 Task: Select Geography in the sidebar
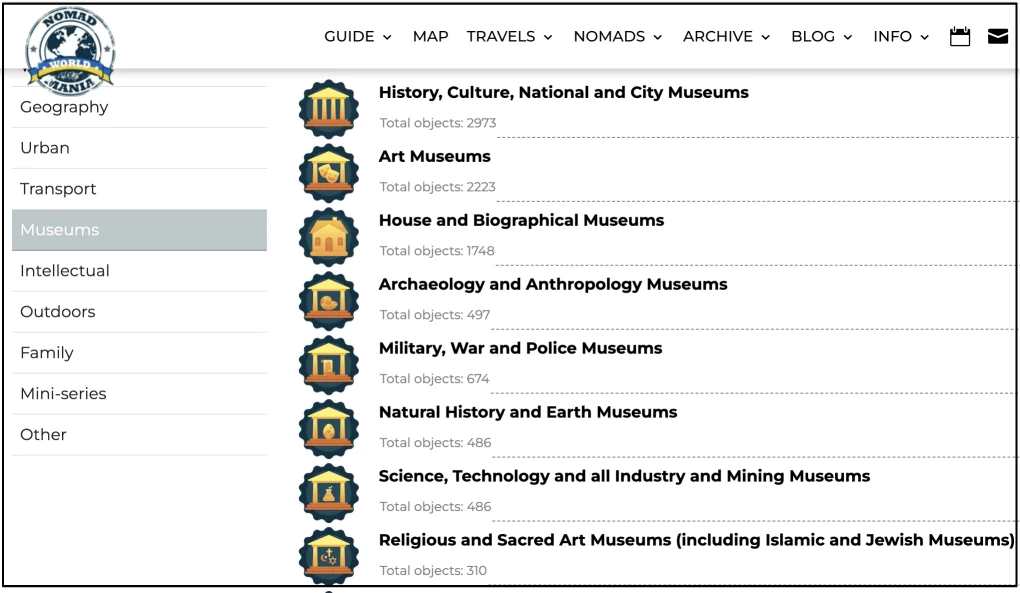tap(64, 107)
